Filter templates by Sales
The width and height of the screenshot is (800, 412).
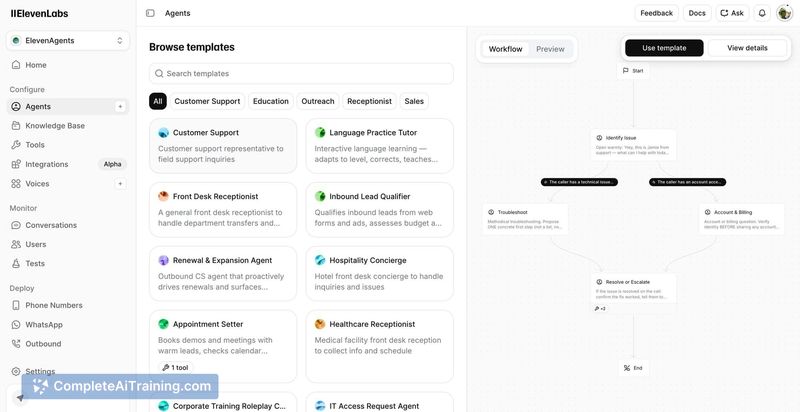point(414,101)
